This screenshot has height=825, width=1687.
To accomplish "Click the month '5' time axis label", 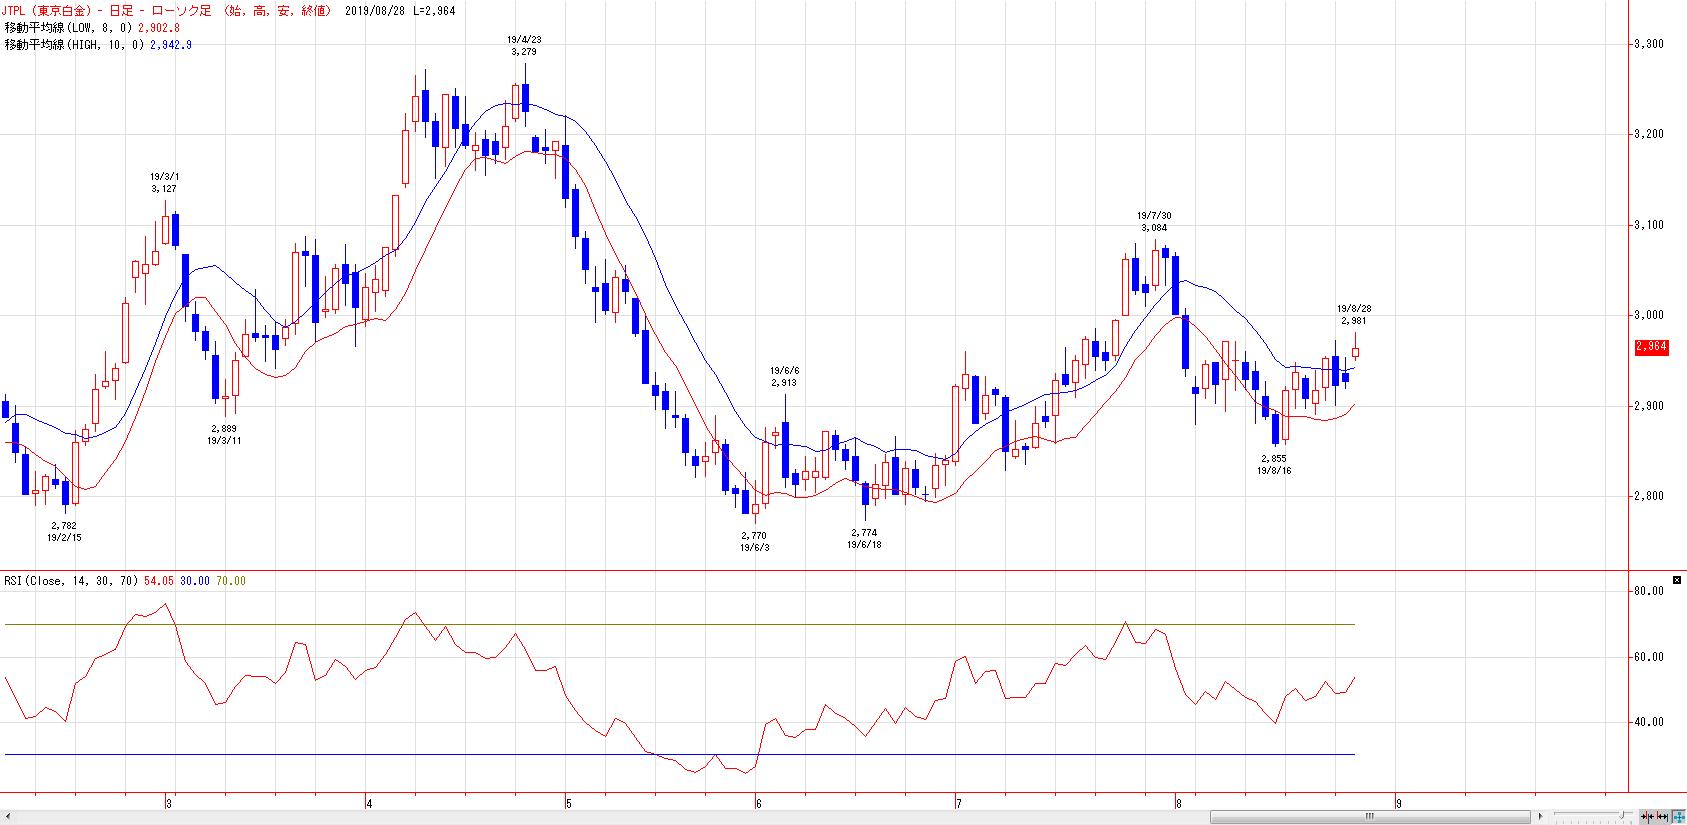I will coord(568,803).
